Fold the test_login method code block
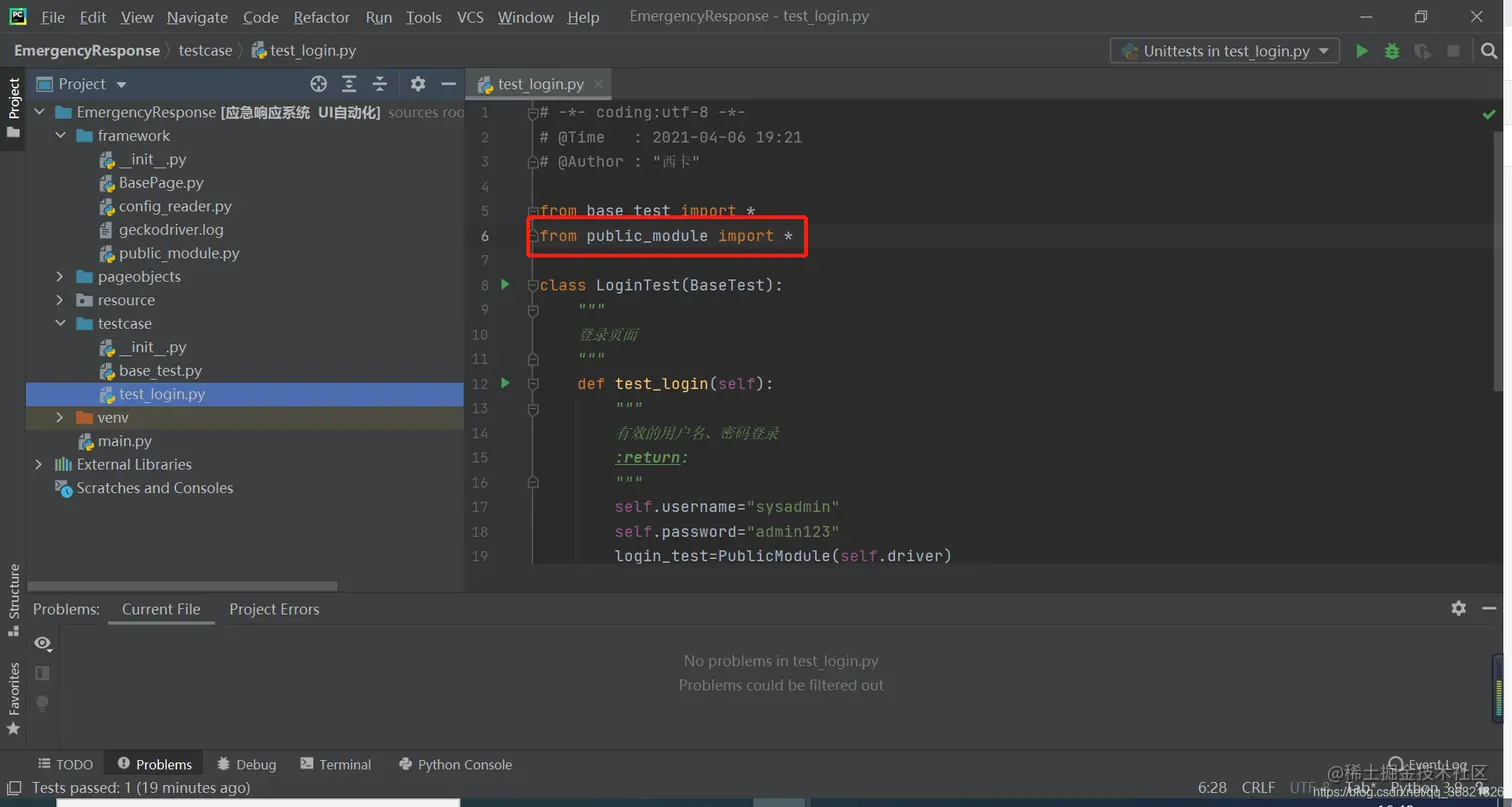This screenshot has width=1512, height=807. [x=533, y=383]
